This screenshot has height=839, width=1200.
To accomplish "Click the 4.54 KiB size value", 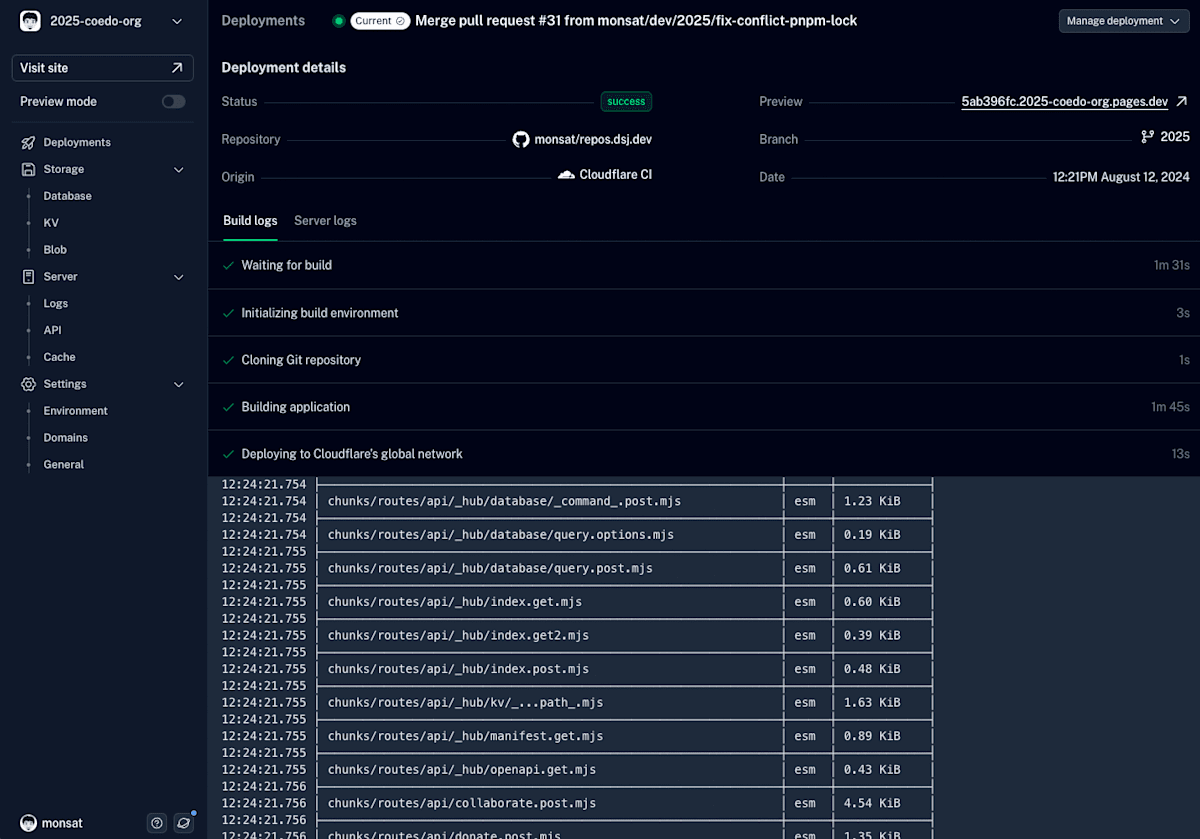I will (872, 804).
